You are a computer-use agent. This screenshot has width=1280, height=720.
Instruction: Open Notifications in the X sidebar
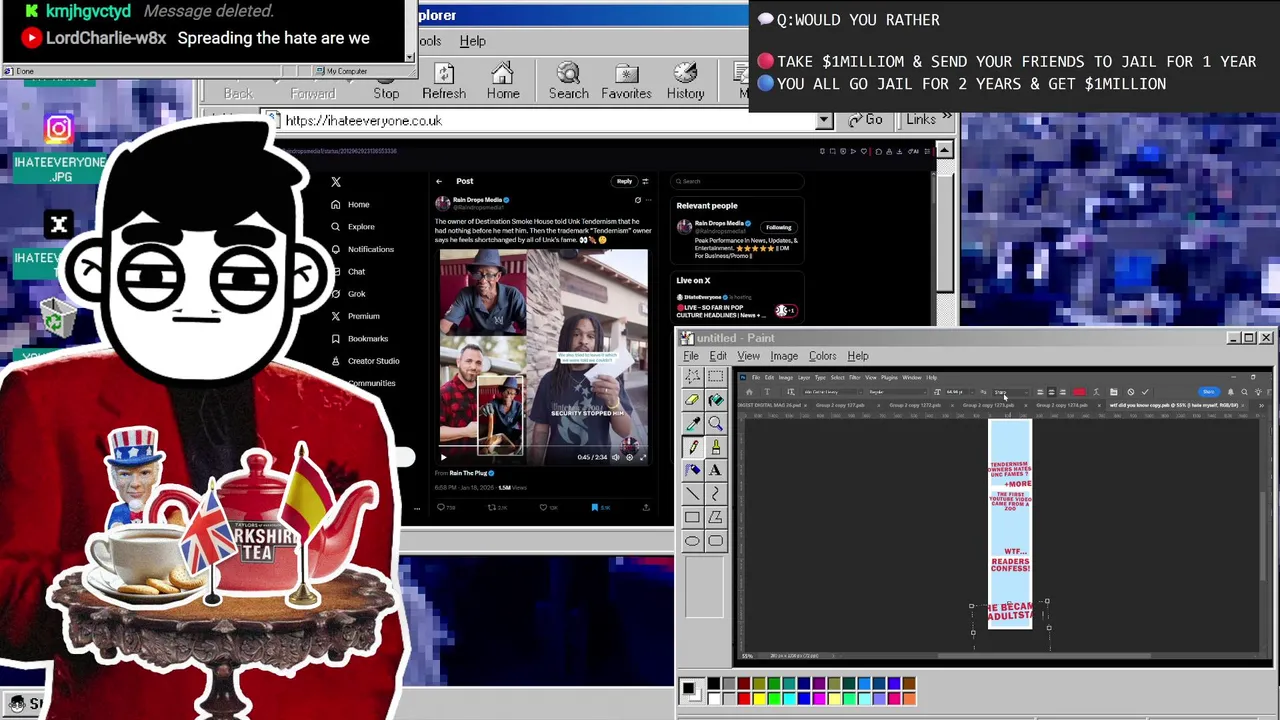[x=362, y=249]
